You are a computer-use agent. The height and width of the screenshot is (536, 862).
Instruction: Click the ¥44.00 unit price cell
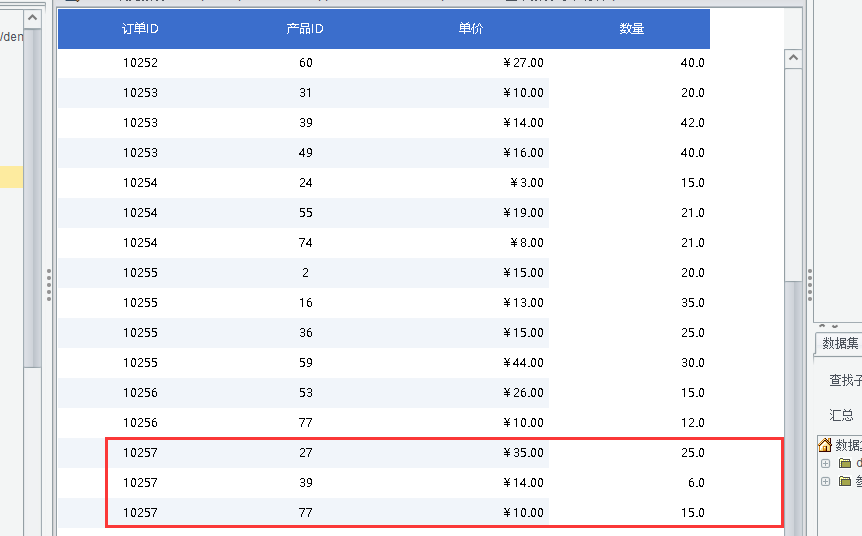pyautogui.click(x=524, y=363)
